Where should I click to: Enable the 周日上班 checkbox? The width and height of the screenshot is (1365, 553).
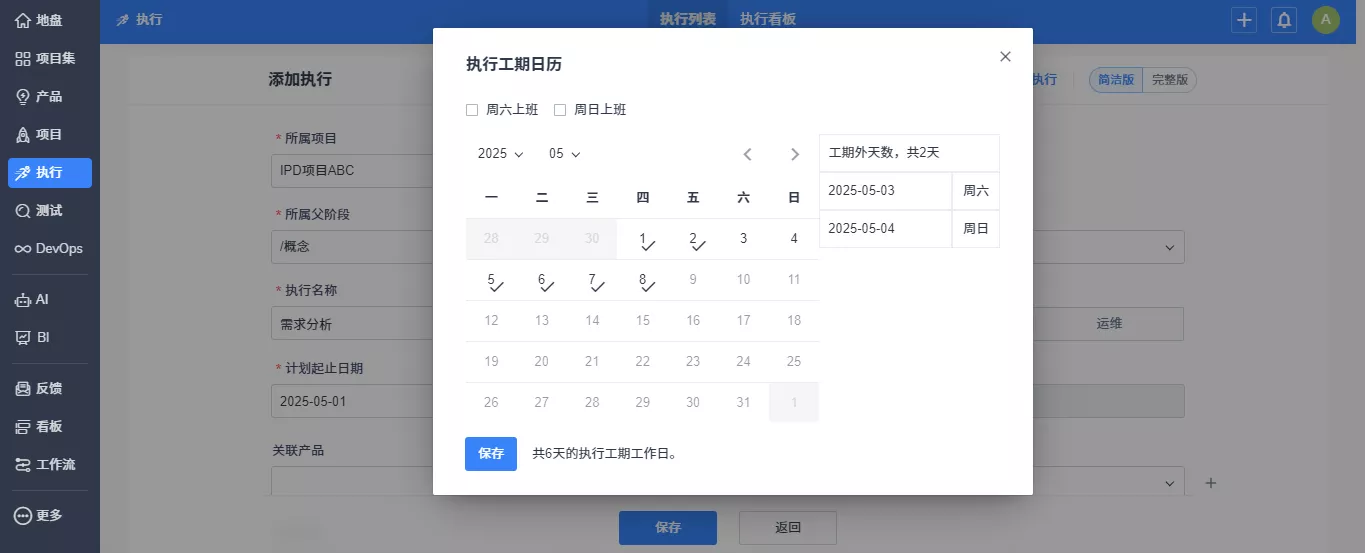[x=560, y=110]
